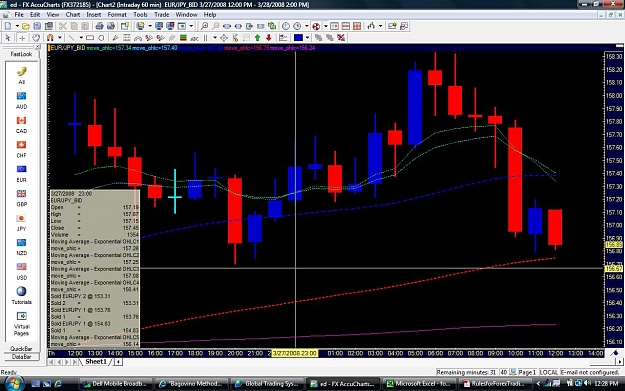Screen dimensions: 625x391
Task: Click the red X delete drawings icon
Action: click(x=341, y=38)
